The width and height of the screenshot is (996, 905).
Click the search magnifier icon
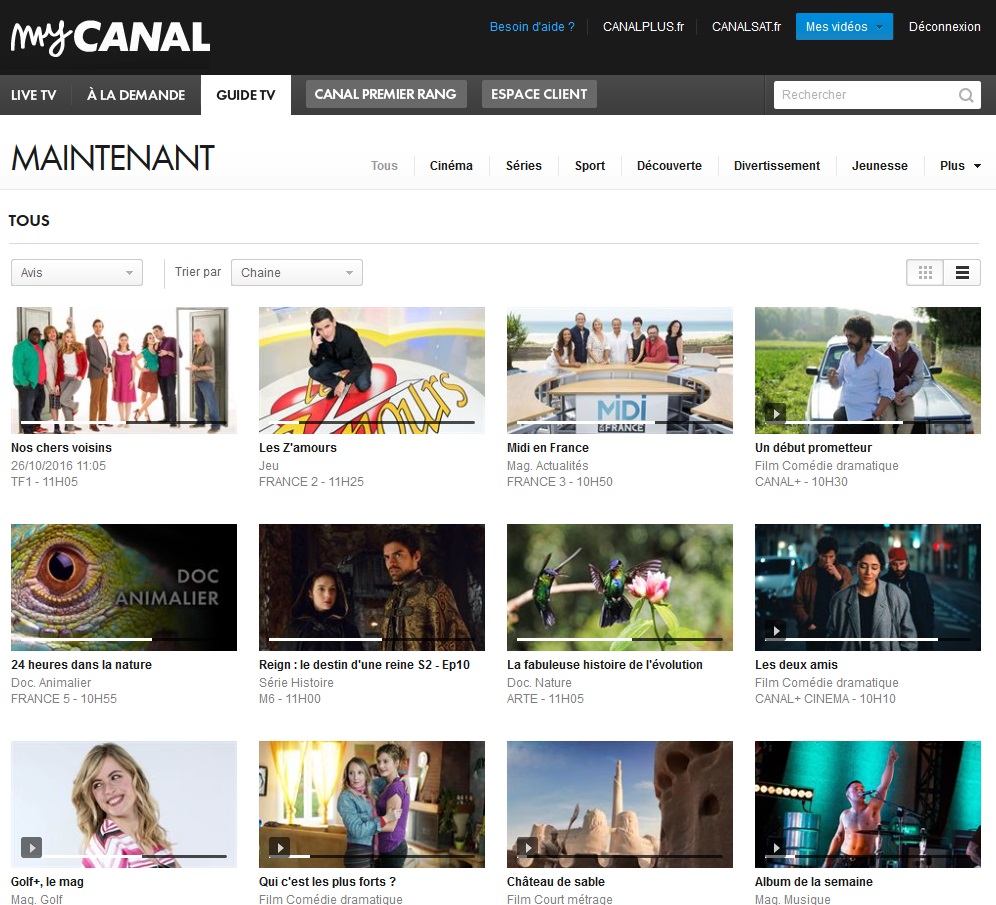point(965,94)
